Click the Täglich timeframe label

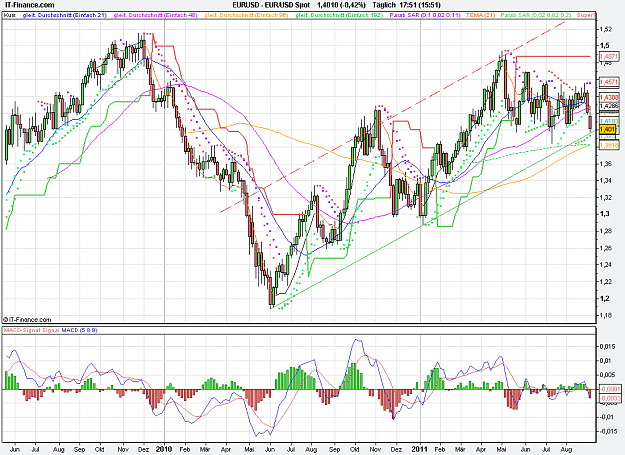click(x=384, y=5)
